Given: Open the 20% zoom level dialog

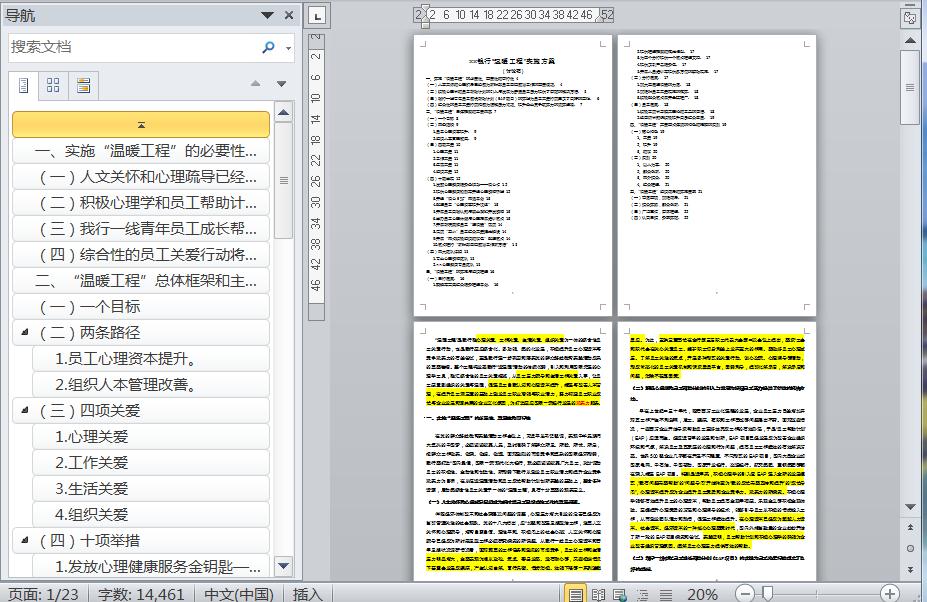Looking at the screenshot, I should click(702, 594).
